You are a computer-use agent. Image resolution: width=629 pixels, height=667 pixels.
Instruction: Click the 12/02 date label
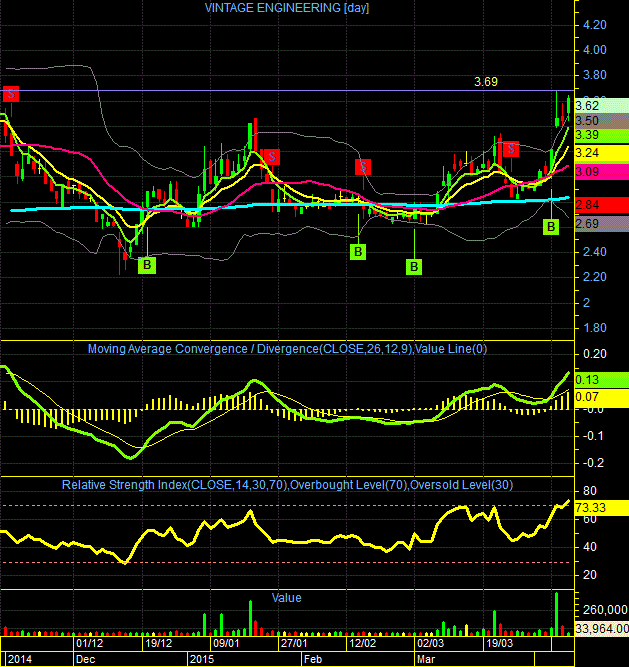[x=363, y=643]
